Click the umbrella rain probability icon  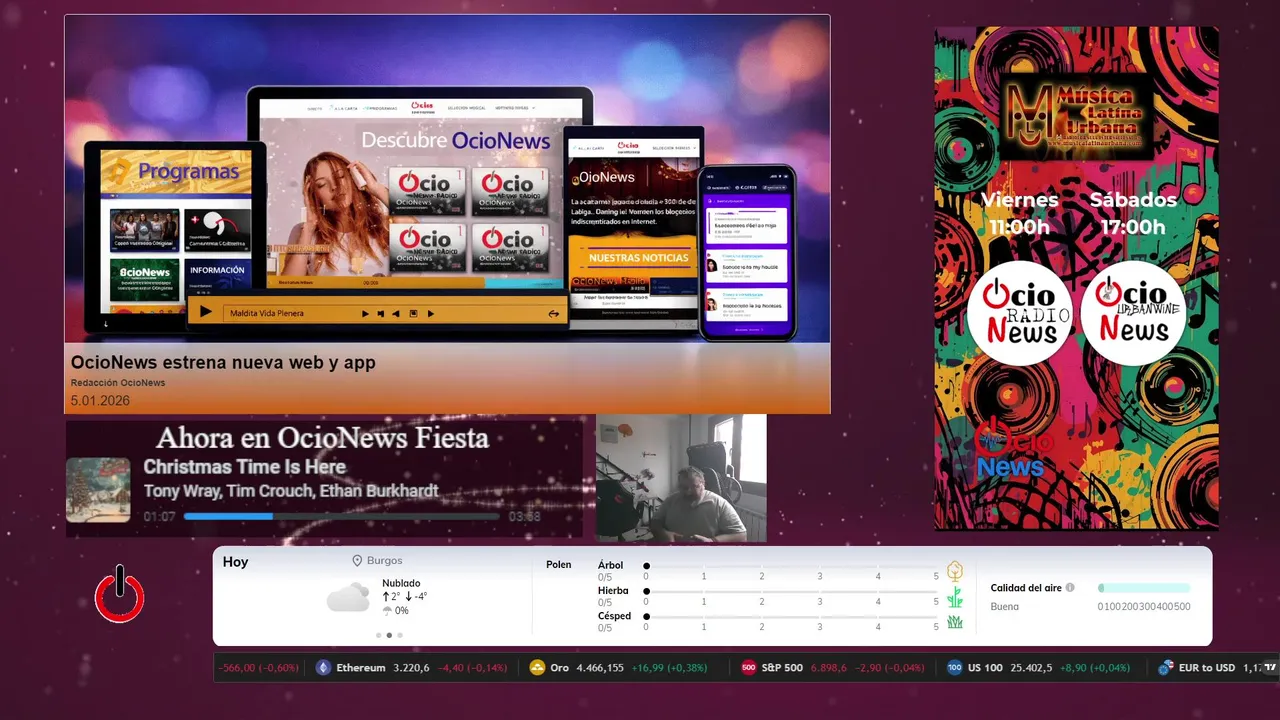pos(387,610)
